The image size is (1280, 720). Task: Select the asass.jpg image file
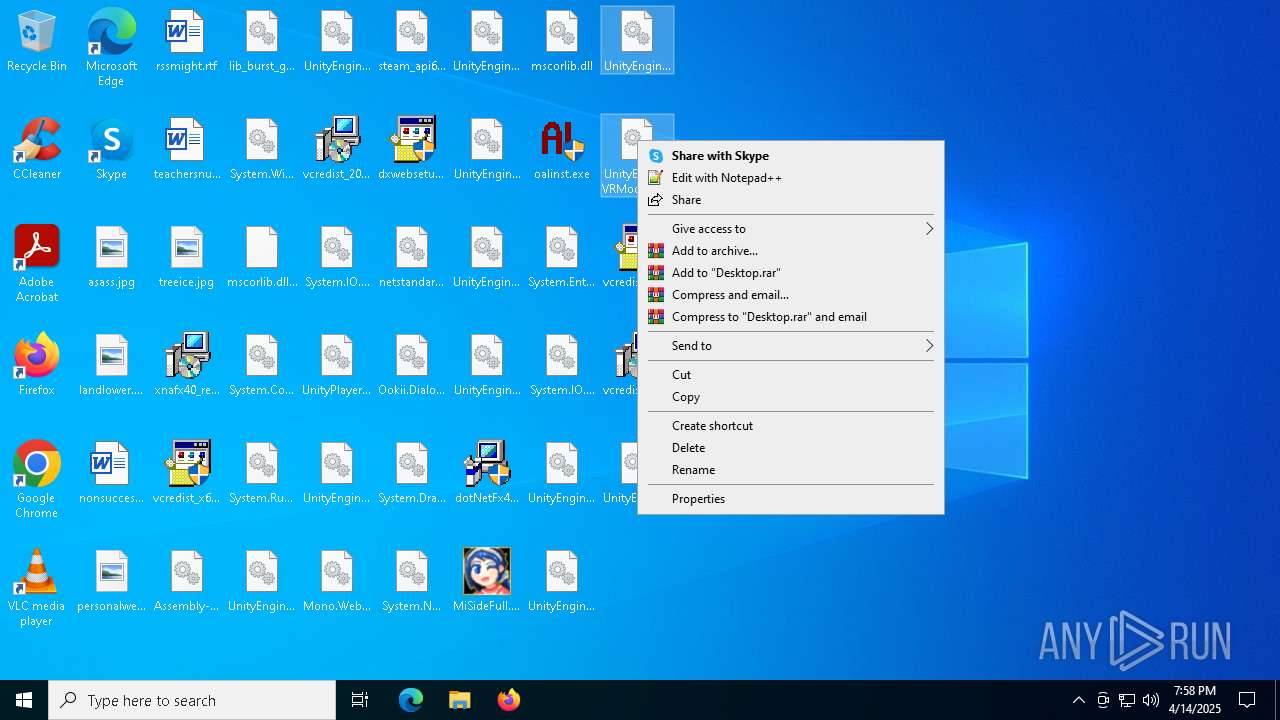(x=111, y=257)
